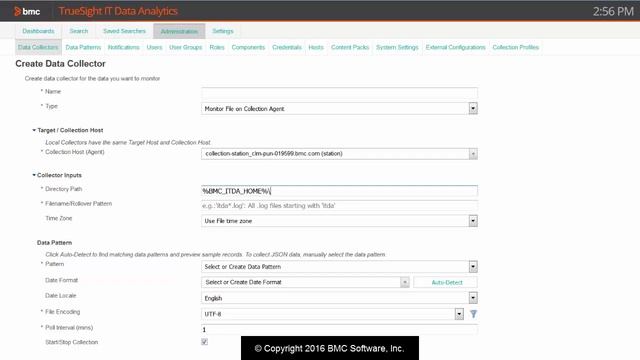The image size is (640, 360).
Task: Go to User Groups sub-tab
Action: pyautogui.click(x=186, y=47)
